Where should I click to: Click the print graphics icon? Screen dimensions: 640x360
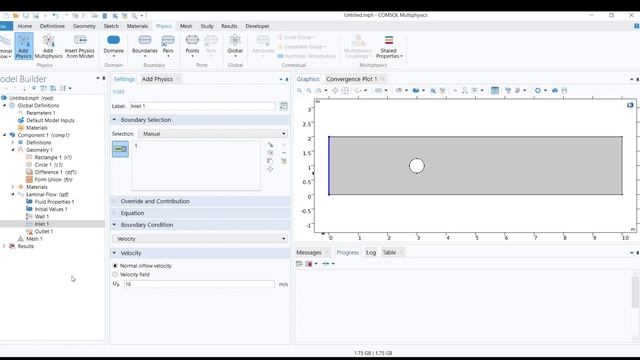coord(564,90)
